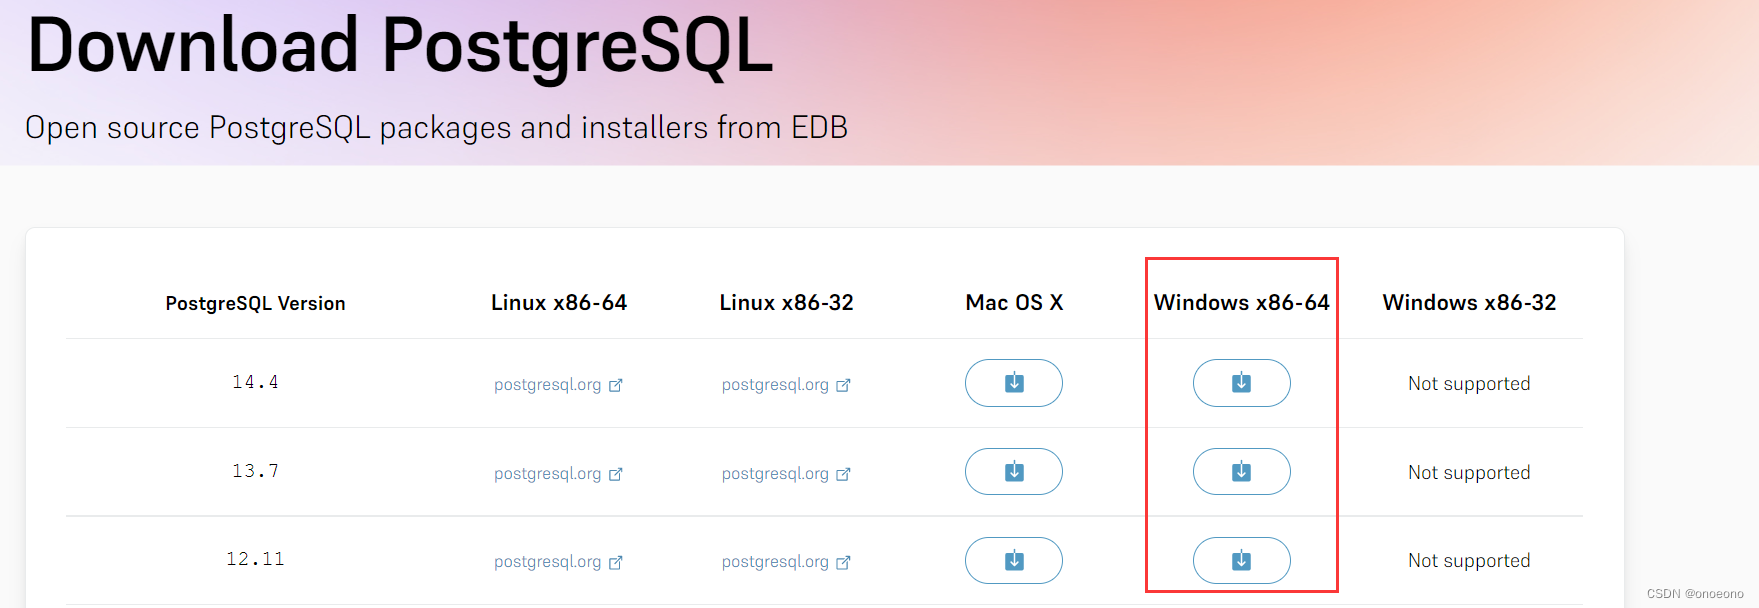
Task: Click the Linux x86-32 column header
Action: pos(786,303)
